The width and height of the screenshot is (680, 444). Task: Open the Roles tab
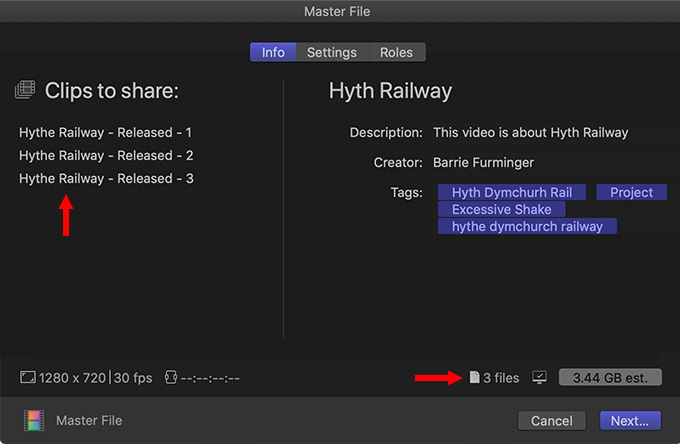tap(396, 52)
